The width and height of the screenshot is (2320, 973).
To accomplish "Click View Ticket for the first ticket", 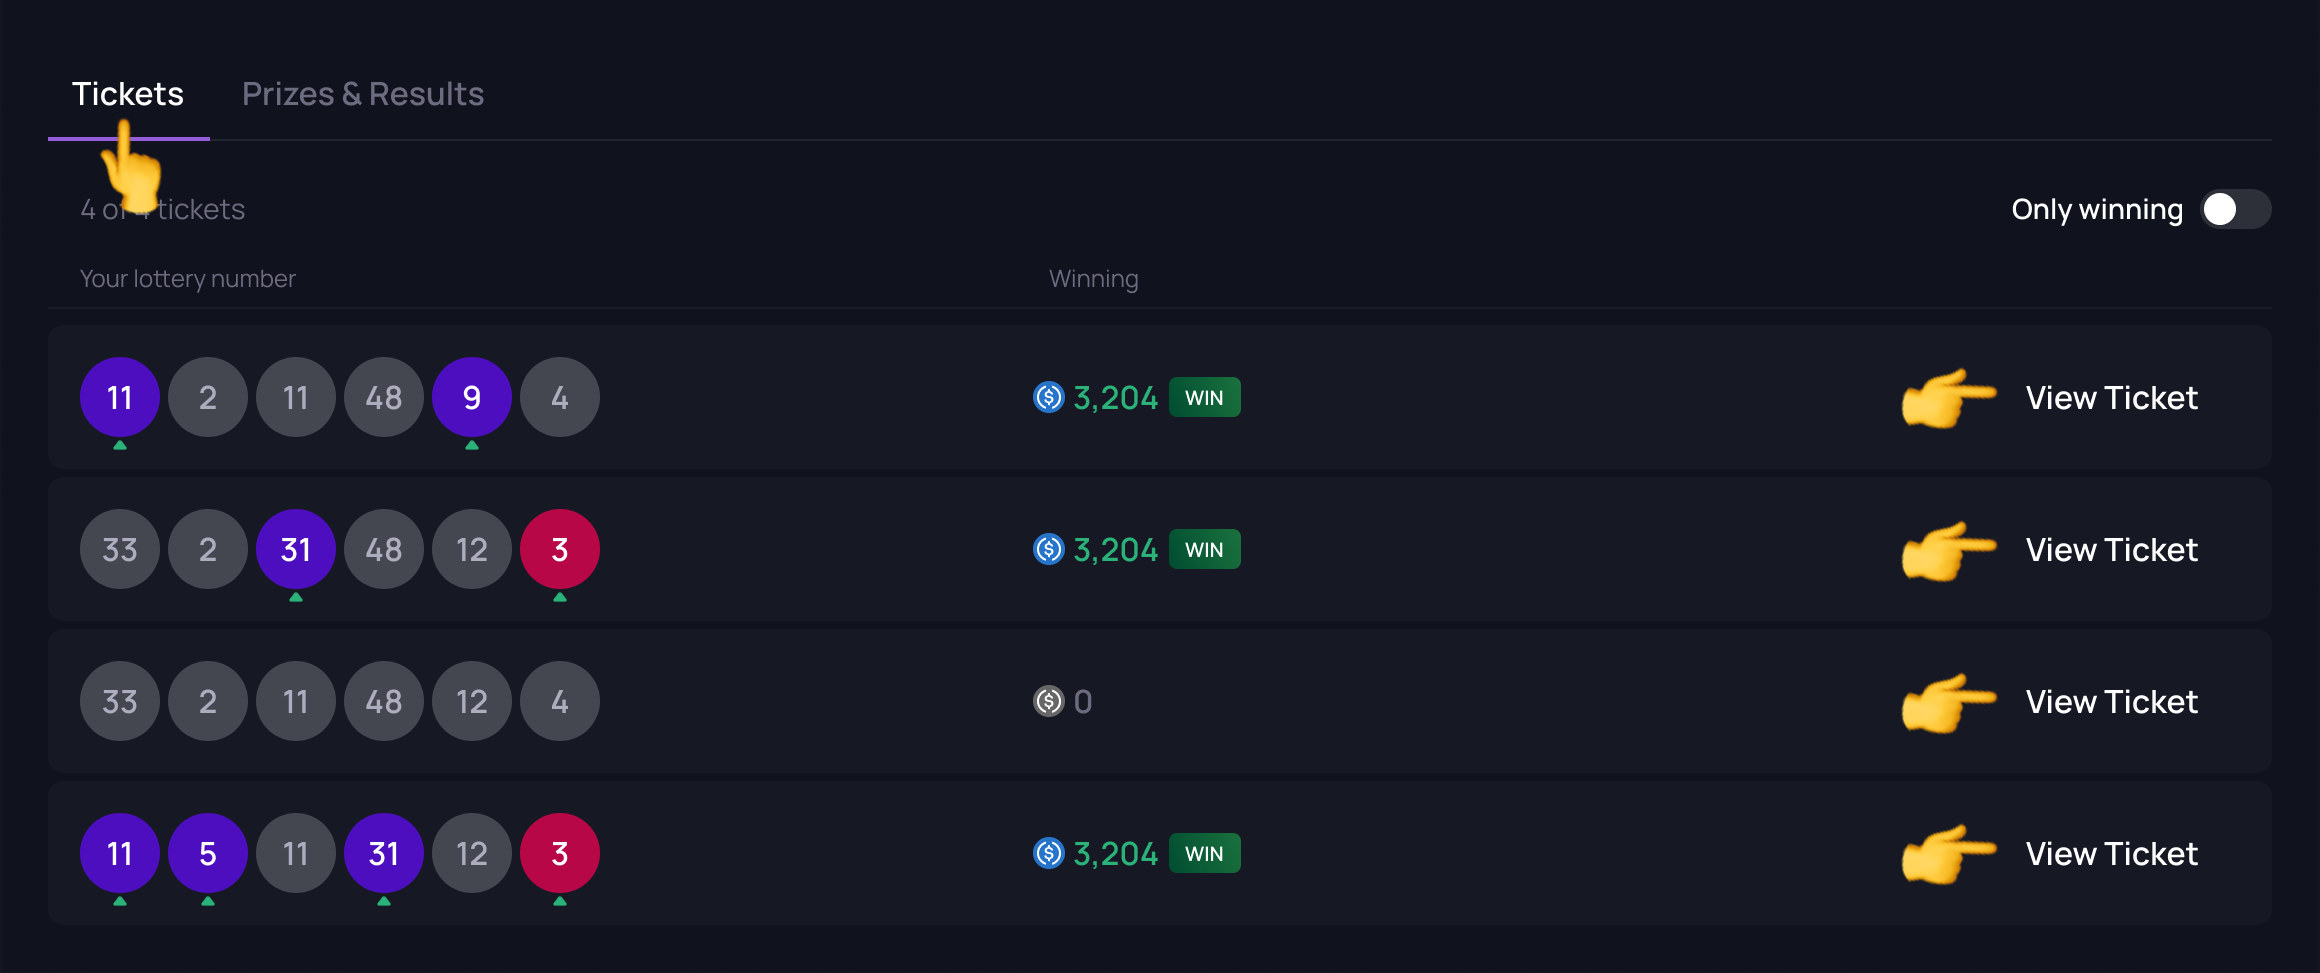I will pos(2111,398).
